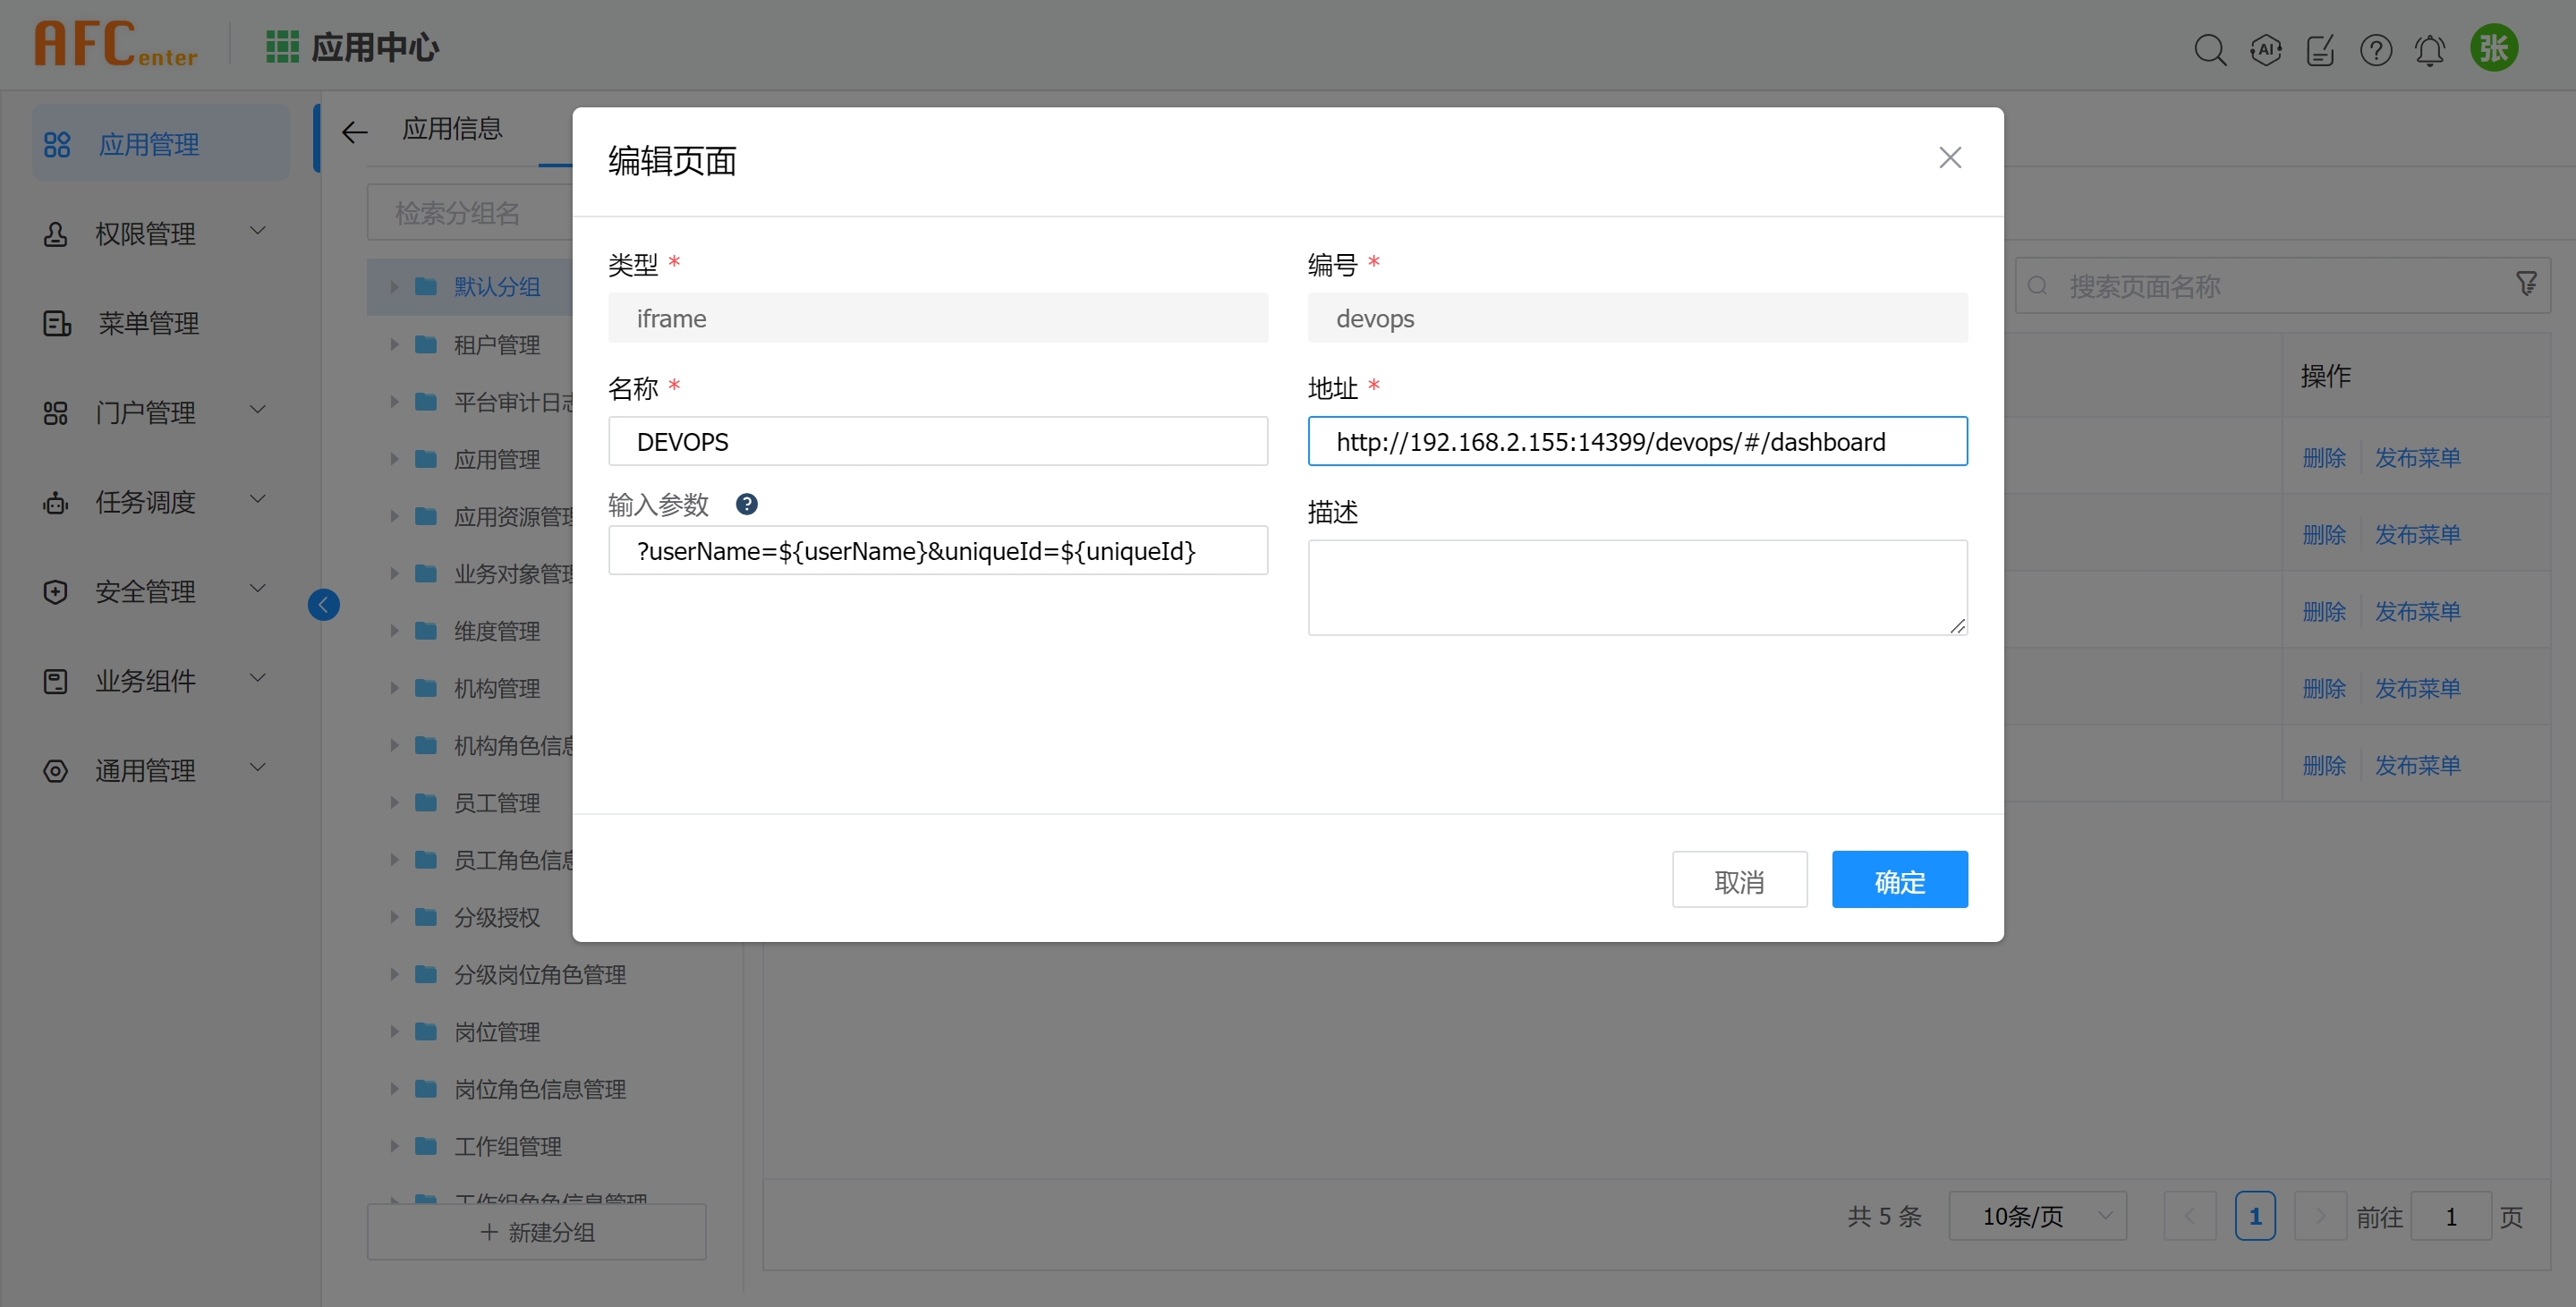
Task: Select the 岗位角色信息管理 group
Action: [540, 1088]
